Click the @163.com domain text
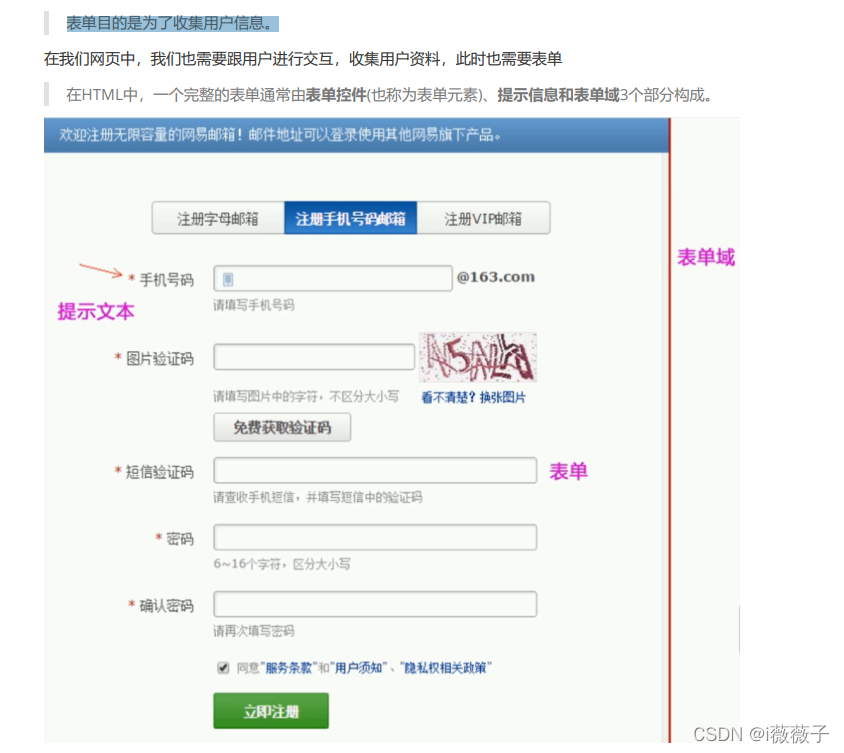The height and width of the screenshot is (753, 844). 496,277
